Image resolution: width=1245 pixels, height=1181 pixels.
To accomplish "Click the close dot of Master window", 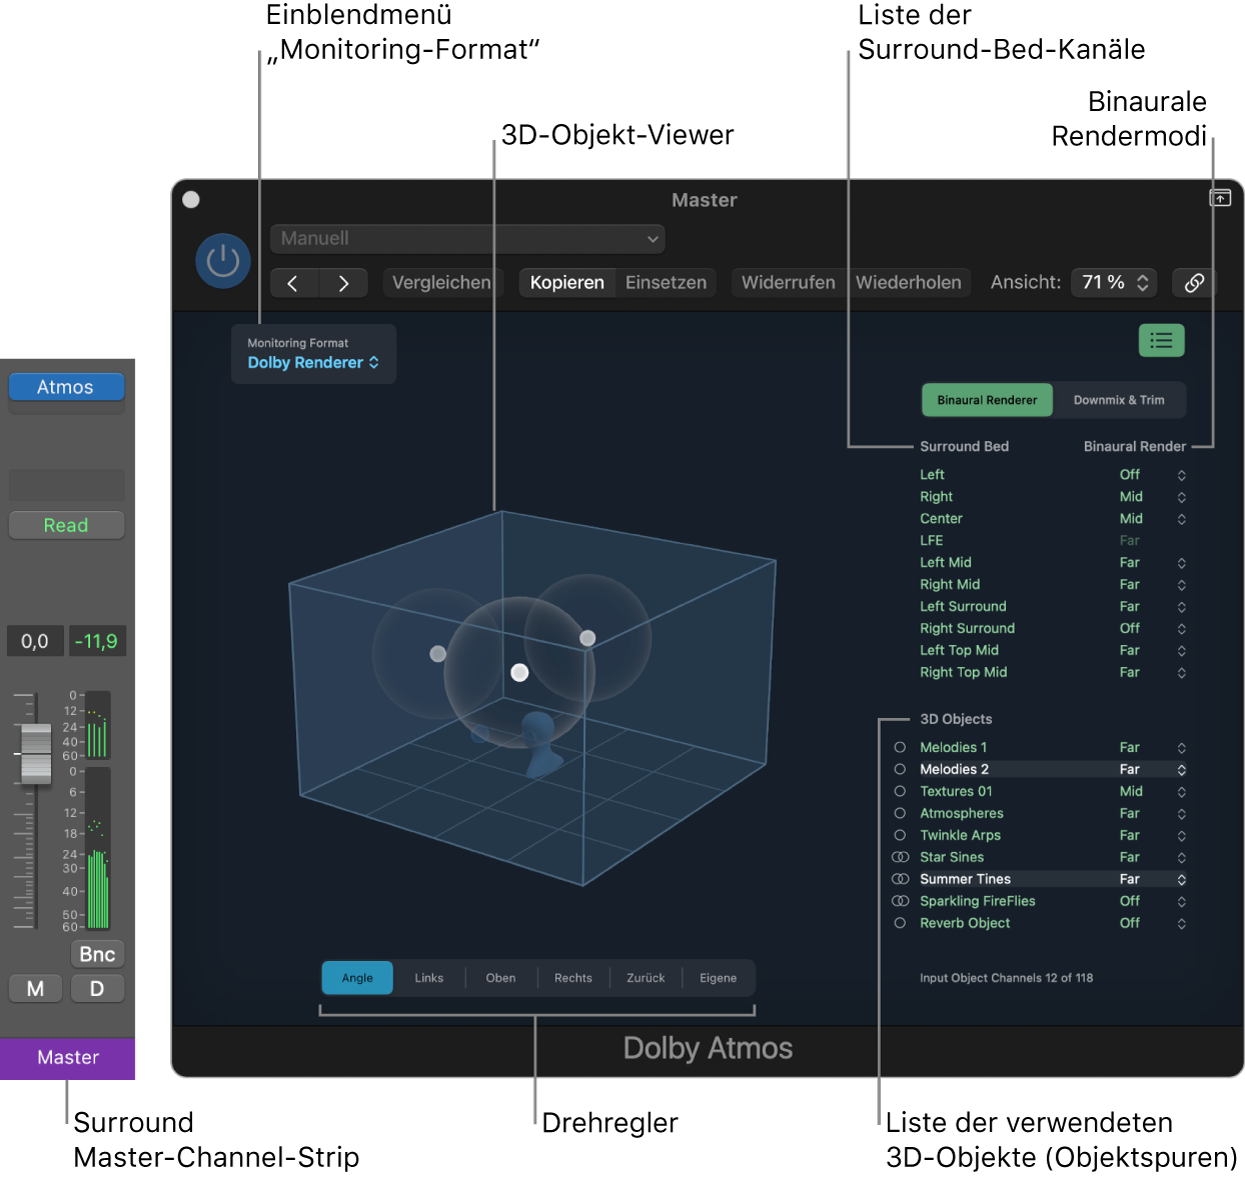I will (191, 199).
